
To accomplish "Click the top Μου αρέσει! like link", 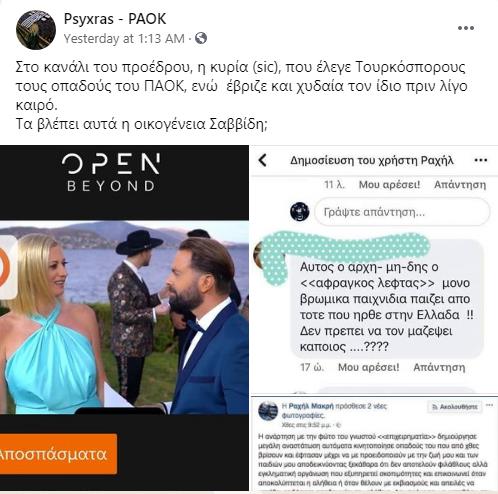I will click(389, 185).
